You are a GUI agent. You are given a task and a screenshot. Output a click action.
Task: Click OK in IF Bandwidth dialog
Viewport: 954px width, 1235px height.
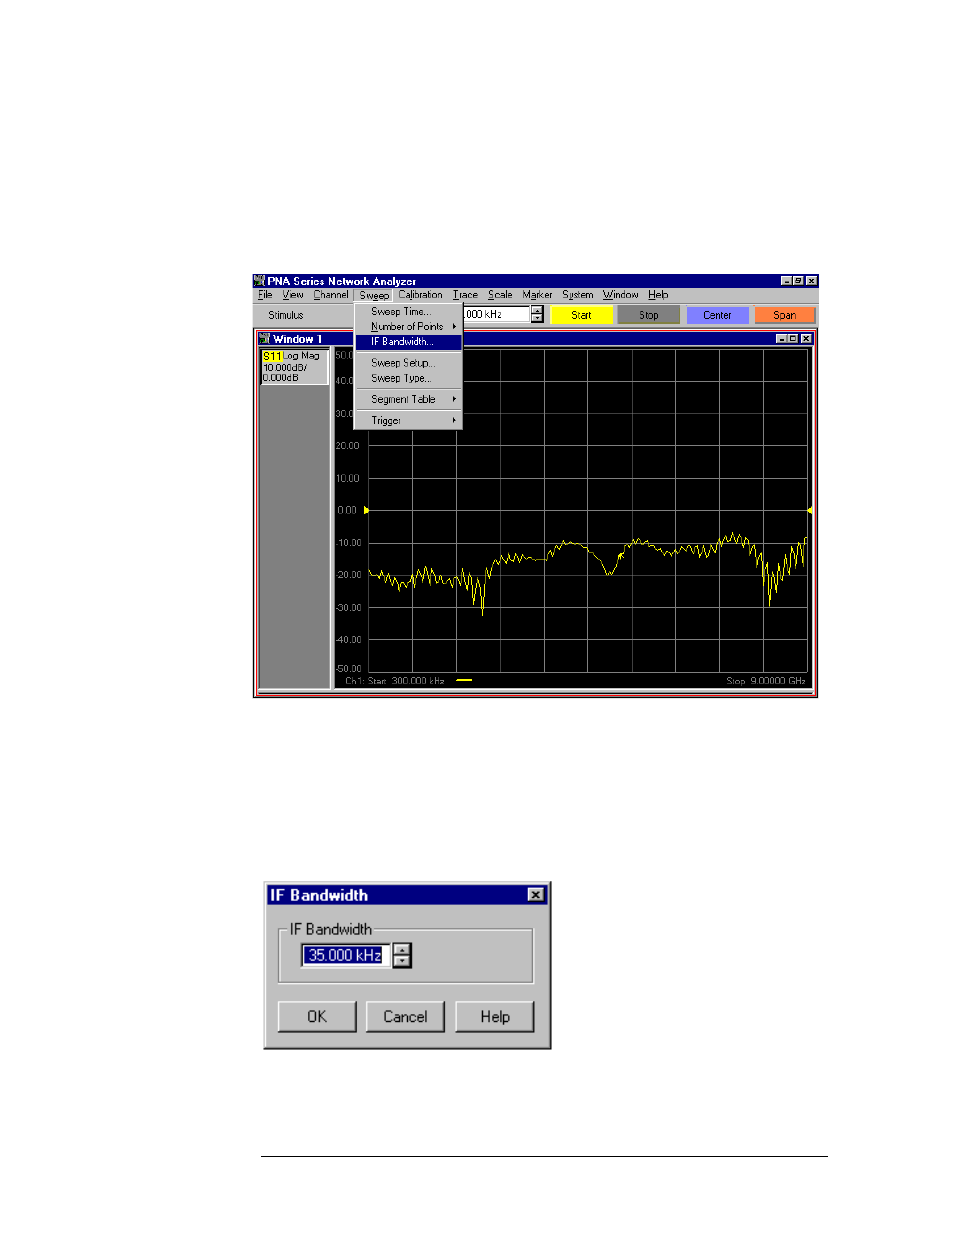[317, 1017]
